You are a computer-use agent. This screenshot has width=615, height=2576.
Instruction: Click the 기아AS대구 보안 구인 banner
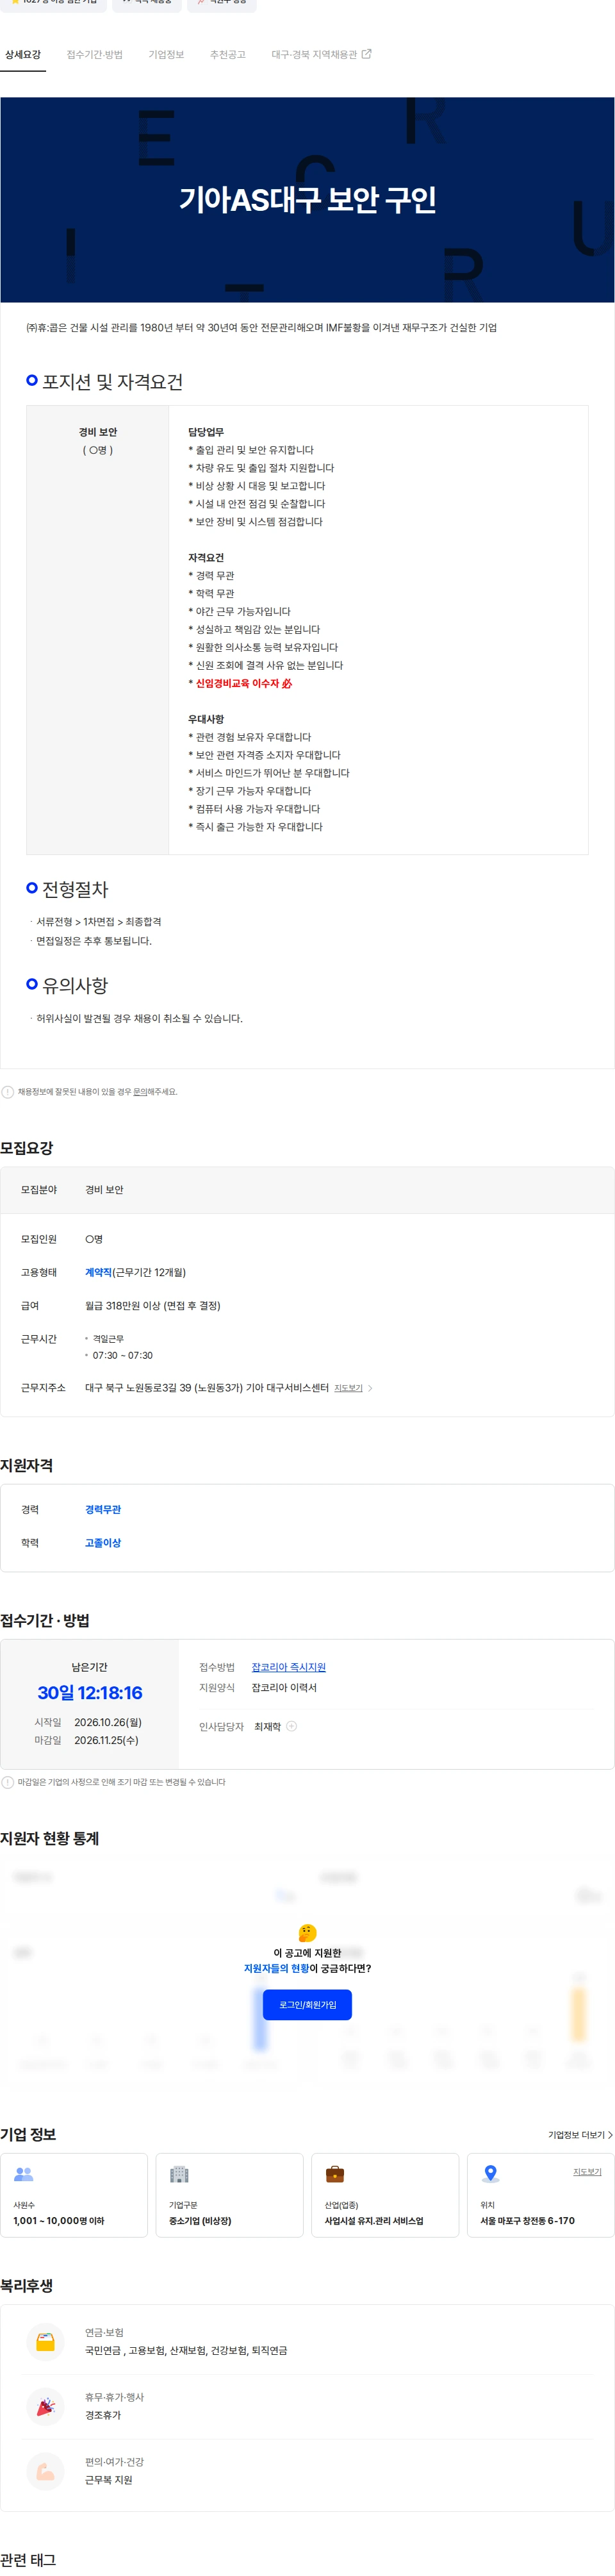coord(307,199)
